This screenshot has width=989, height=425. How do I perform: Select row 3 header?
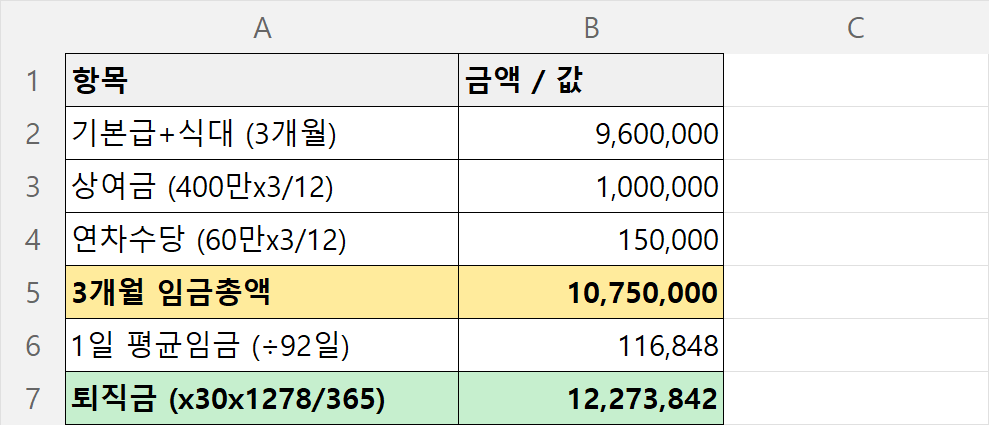coord(33,186)
